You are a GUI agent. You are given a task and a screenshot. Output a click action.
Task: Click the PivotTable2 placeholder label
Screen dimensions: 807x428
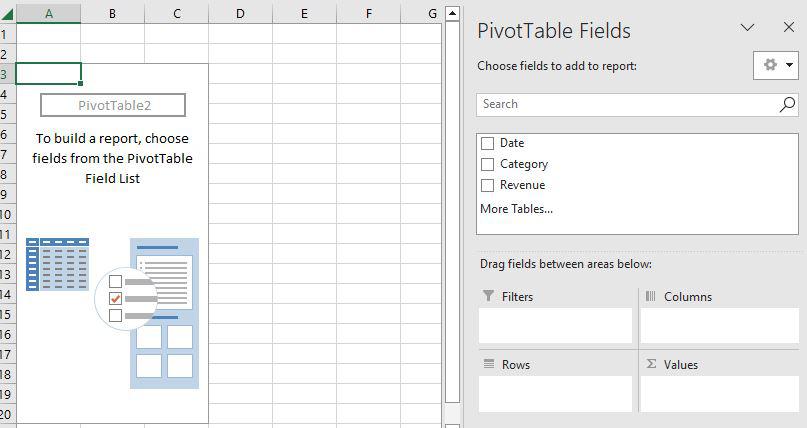point(113,105)
